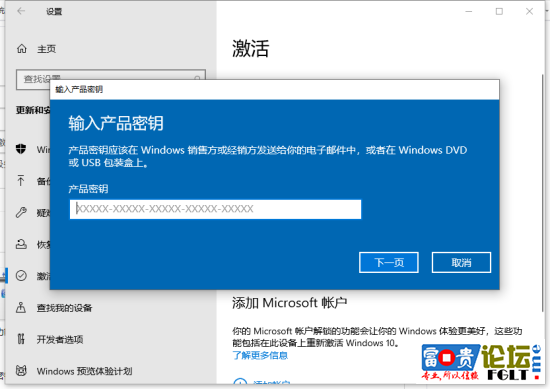Click the developer options icon

pos(21,339)
